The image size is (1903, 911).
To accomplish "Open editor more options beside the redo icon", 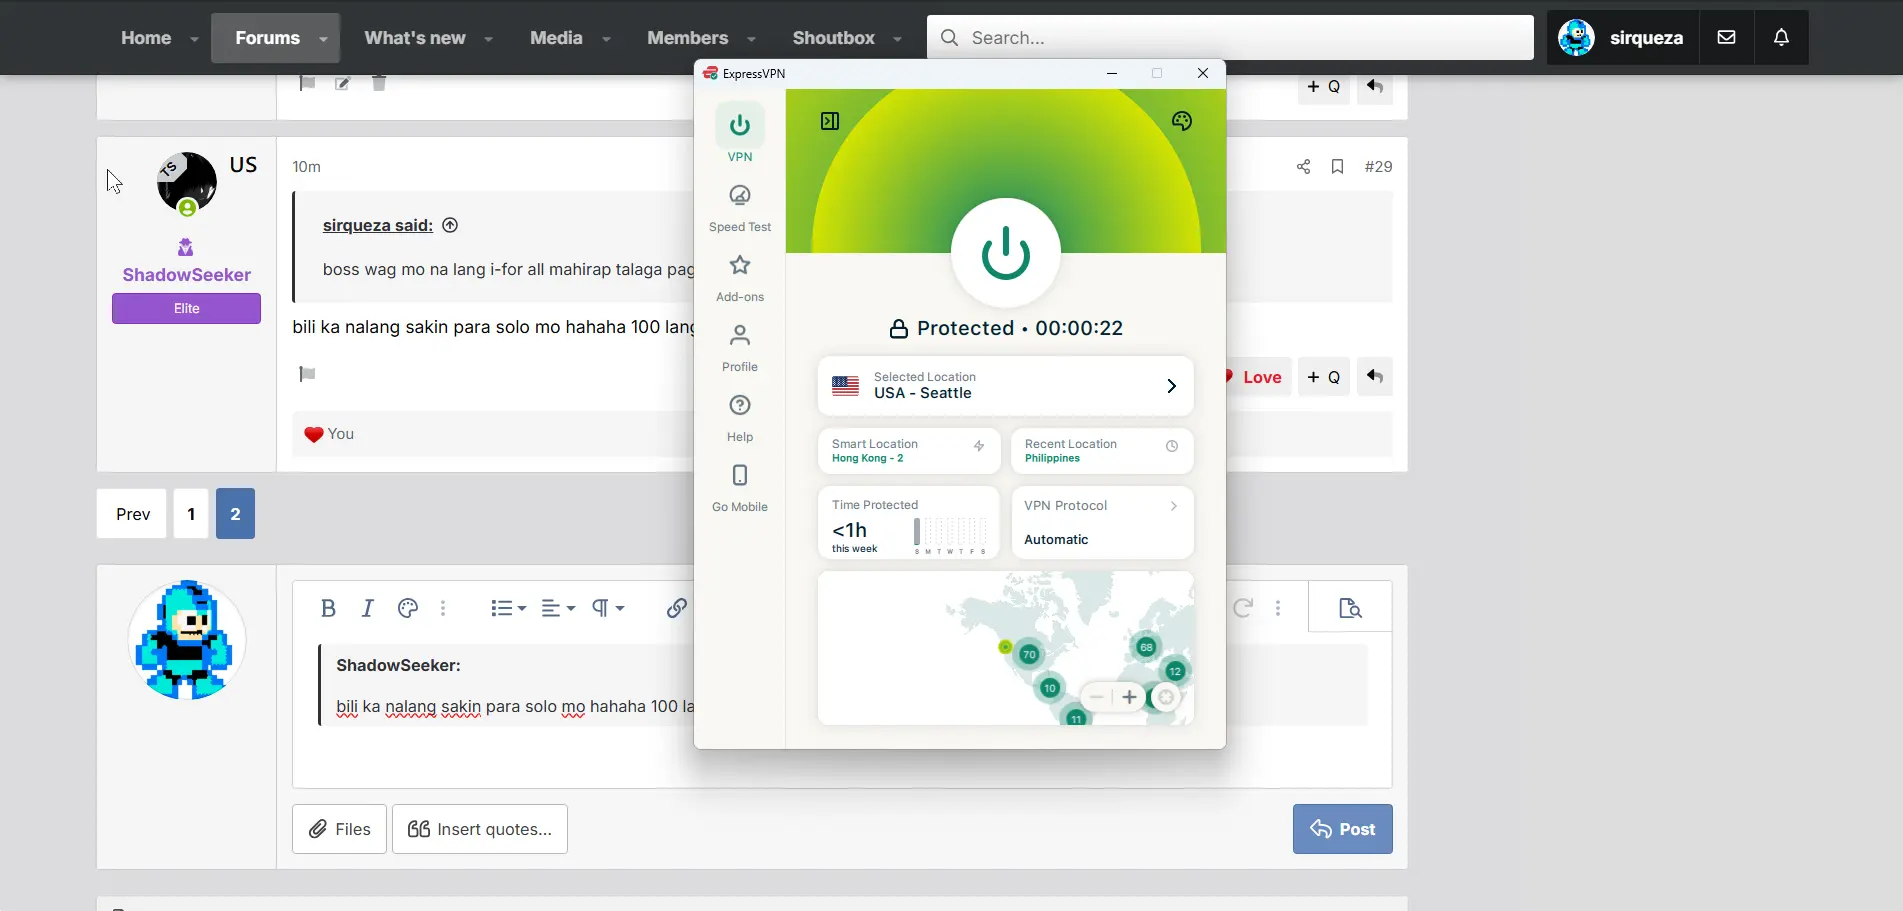I will (x=1278, y=608).
